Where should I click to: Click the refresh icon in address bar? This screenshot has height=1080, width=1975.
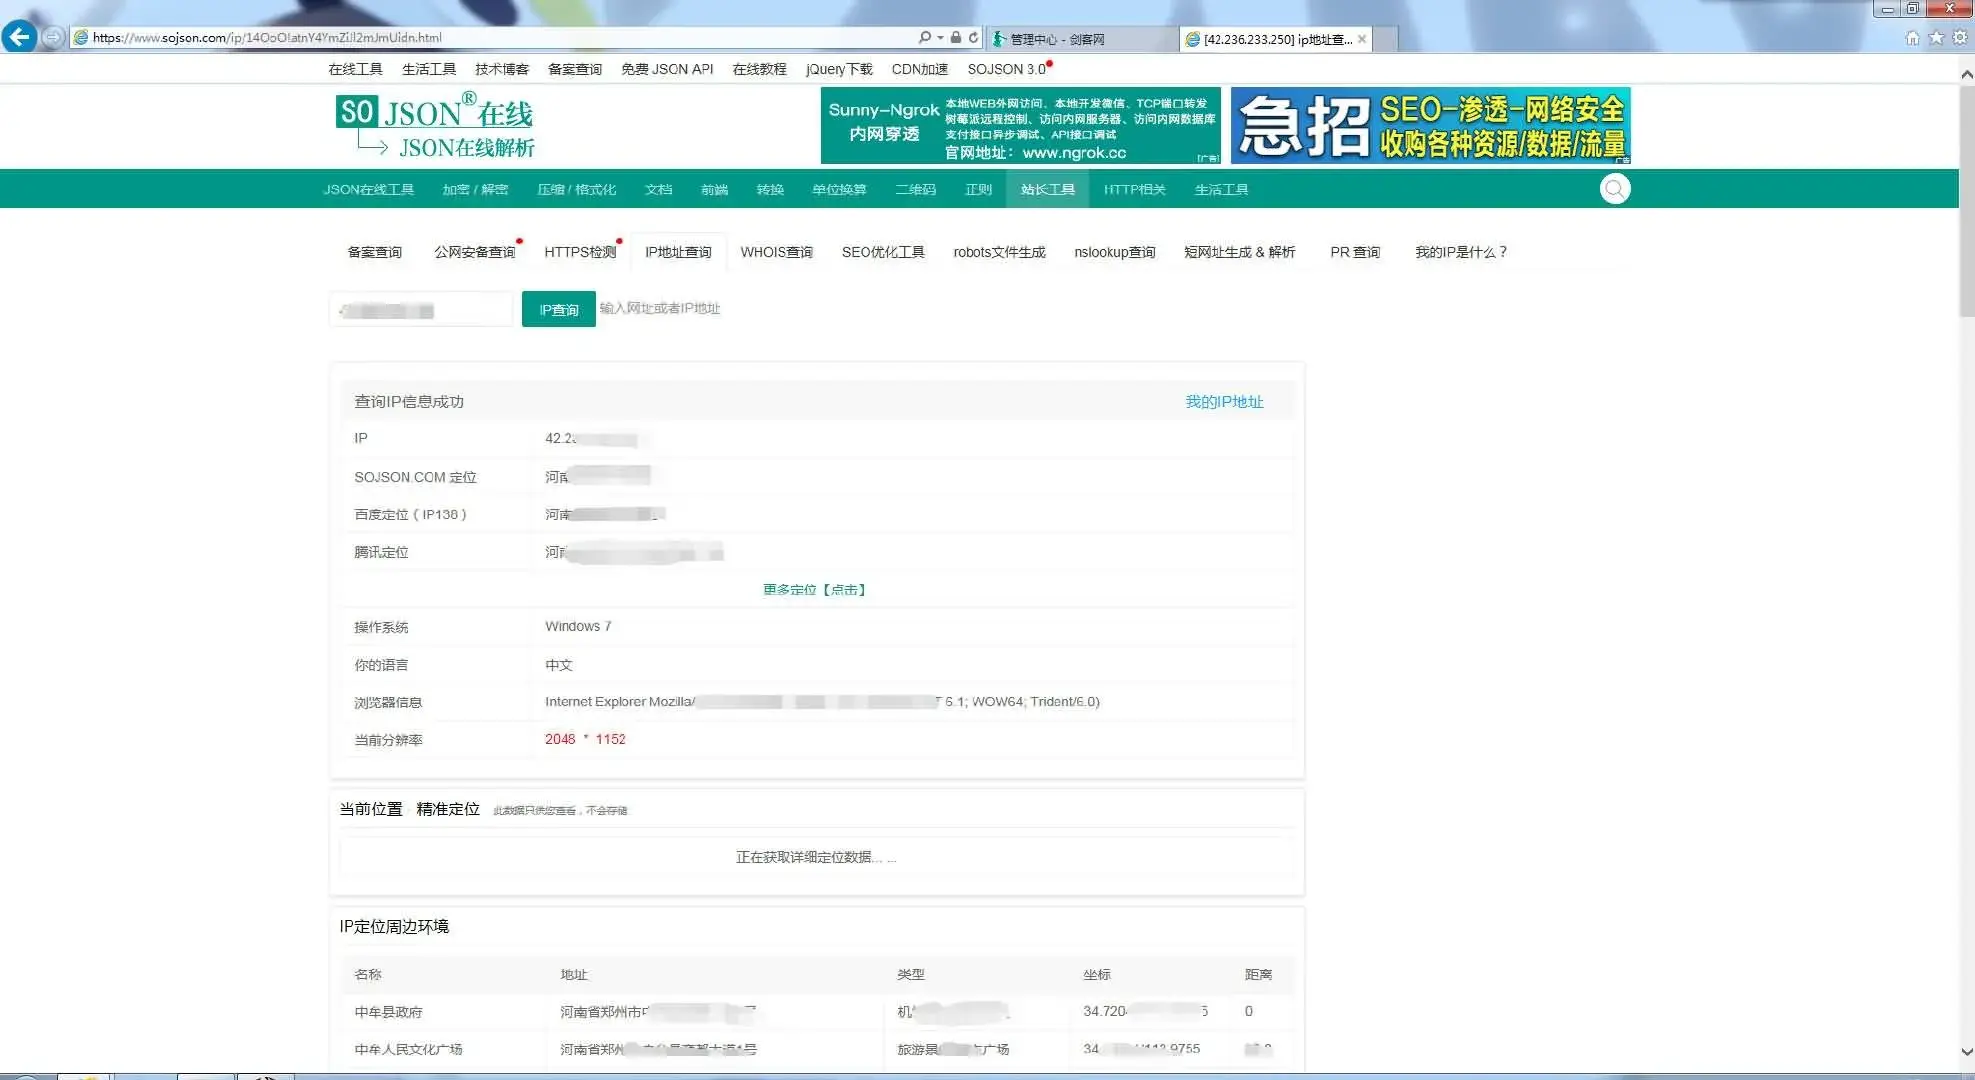pyautogui.click(x=973, y=38)
